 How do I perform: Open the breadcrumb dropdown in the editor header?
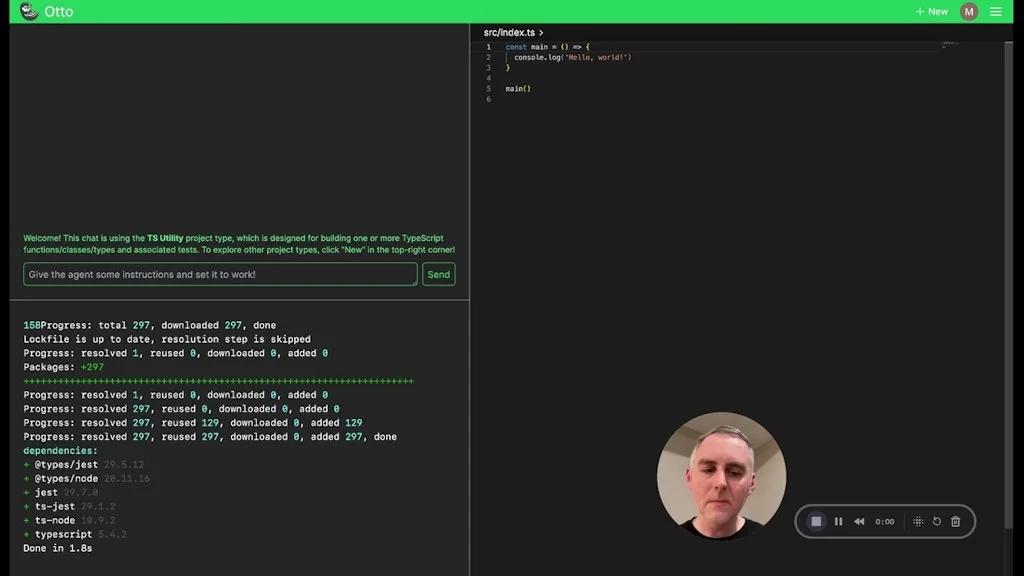point(541,31)
